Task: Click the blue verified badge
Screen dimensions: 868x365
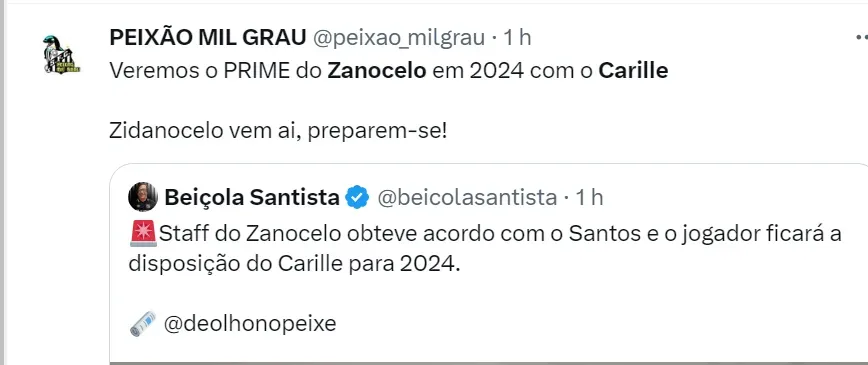Action: (x=358, y=197)
